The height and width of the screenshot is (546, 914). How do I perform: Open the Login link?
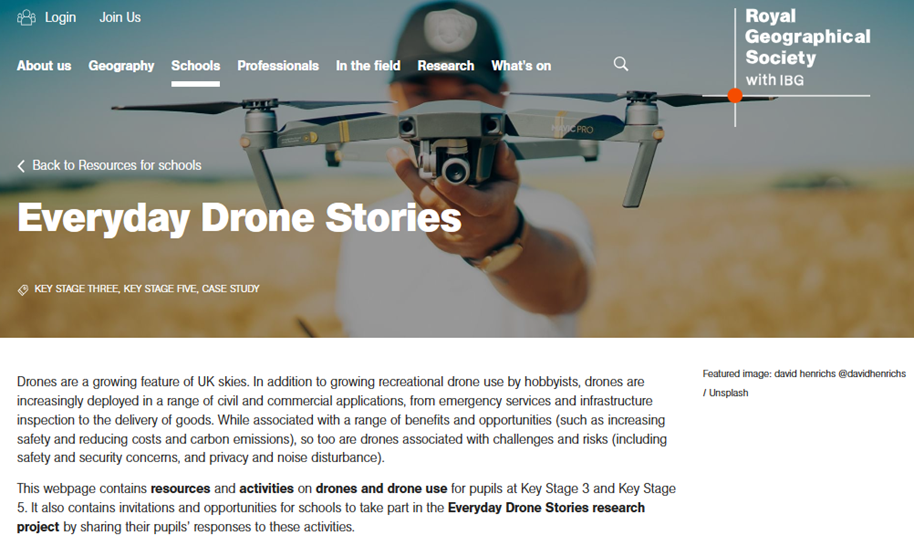(x=61, y=17)
